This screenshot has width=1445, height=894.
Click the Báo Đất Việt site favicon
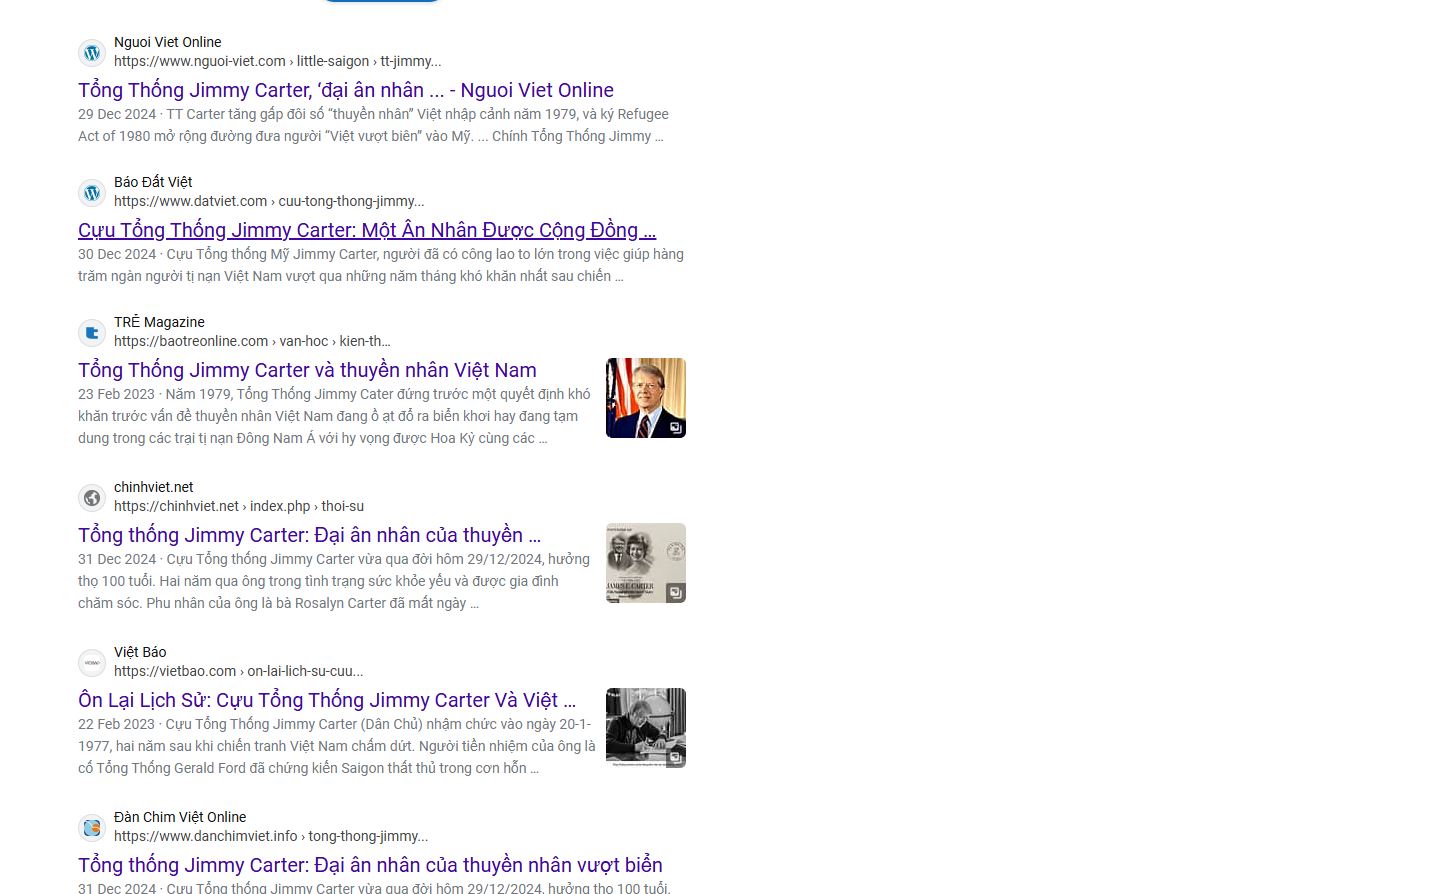pos(92,193)
